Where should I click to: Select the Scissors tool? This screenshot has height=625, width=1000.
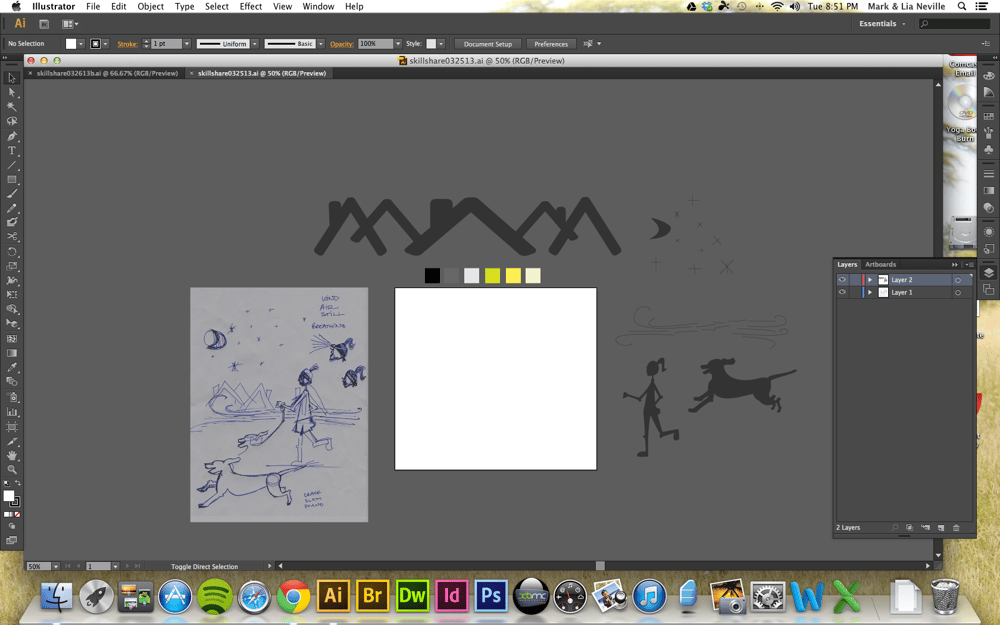coord(11,237)
